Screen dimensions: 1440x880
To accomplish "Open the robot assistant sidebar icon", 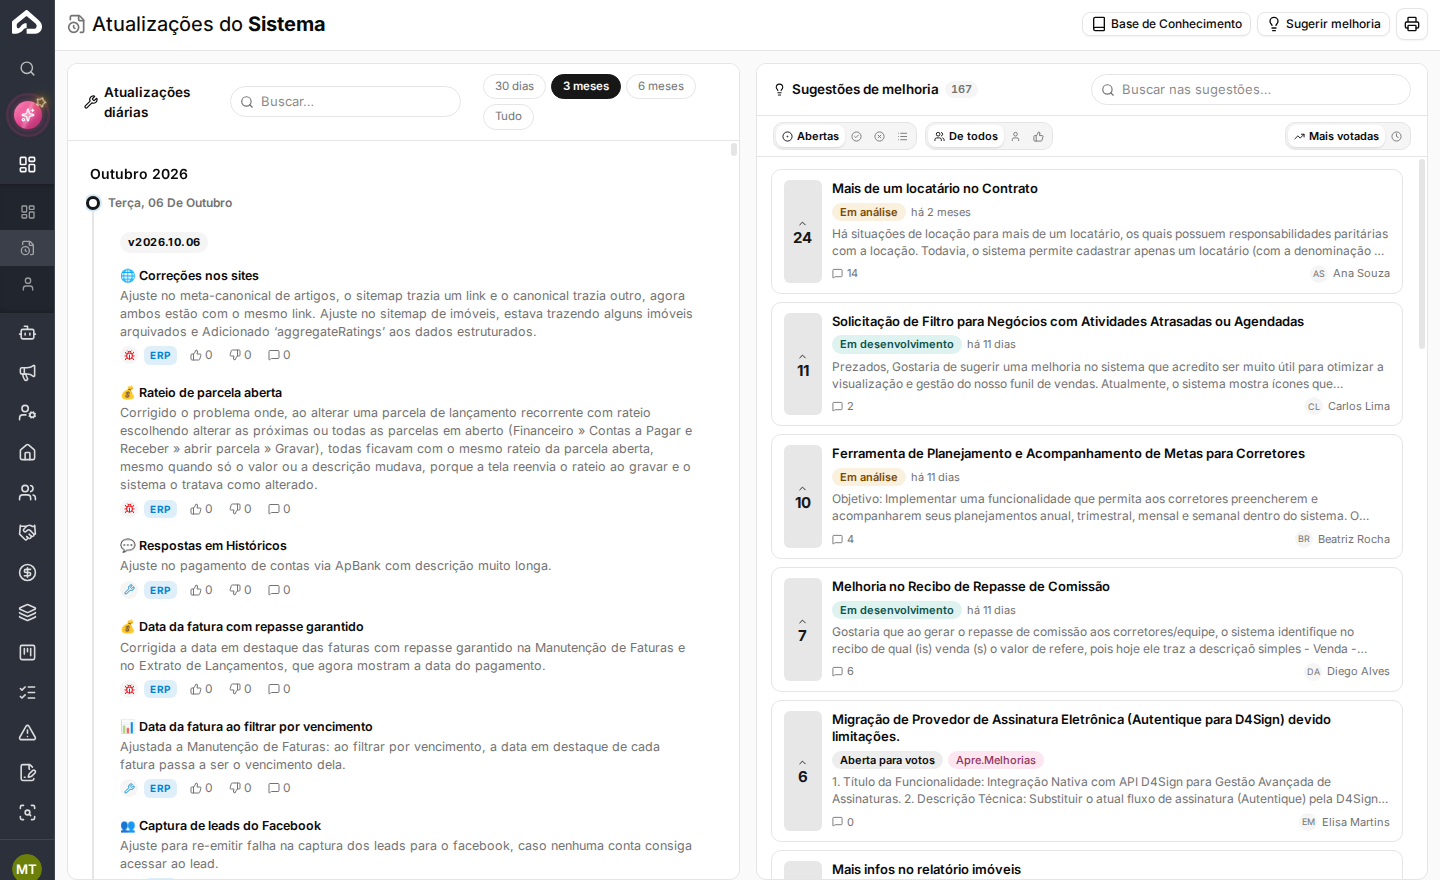I will pos(27,333).
